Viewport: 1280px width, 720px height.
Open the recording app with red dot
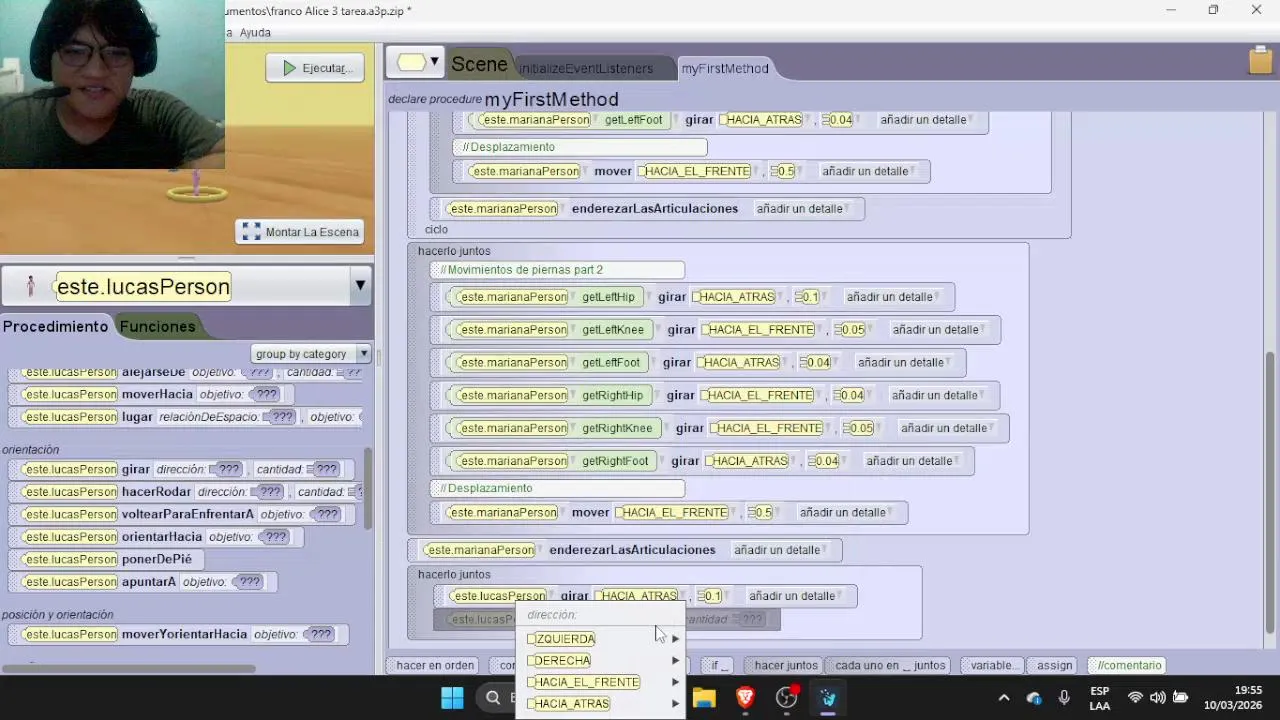(787, 698)
